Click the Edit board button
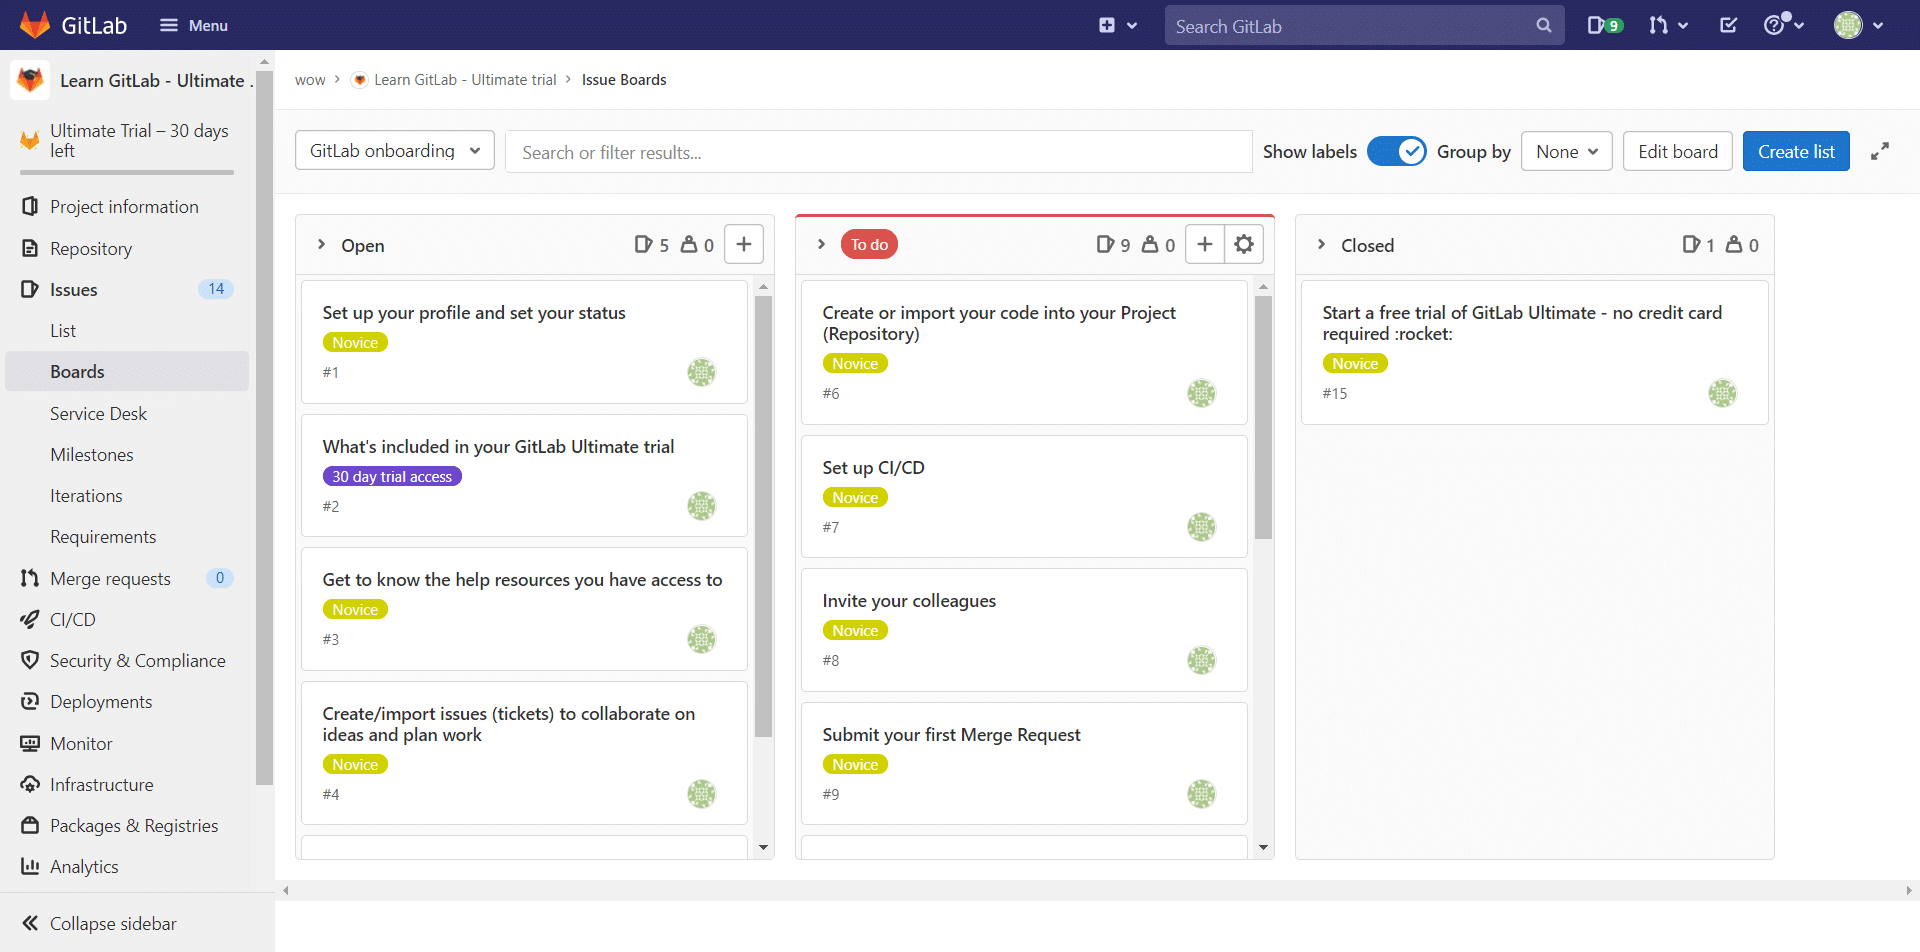1920x952 pixels. click(x=1677, y=151)
